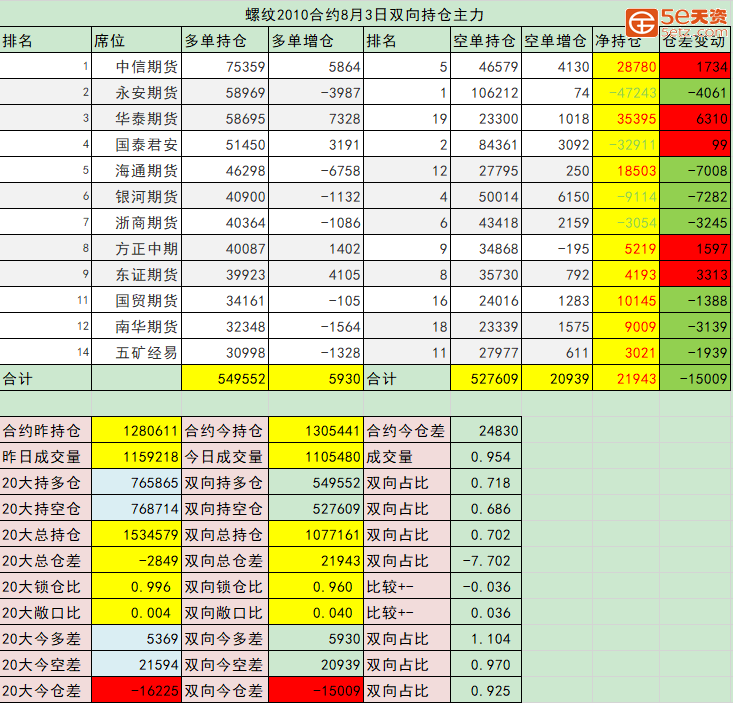
Task: Click the 空单增仓 column header
Action: point(555,41)
